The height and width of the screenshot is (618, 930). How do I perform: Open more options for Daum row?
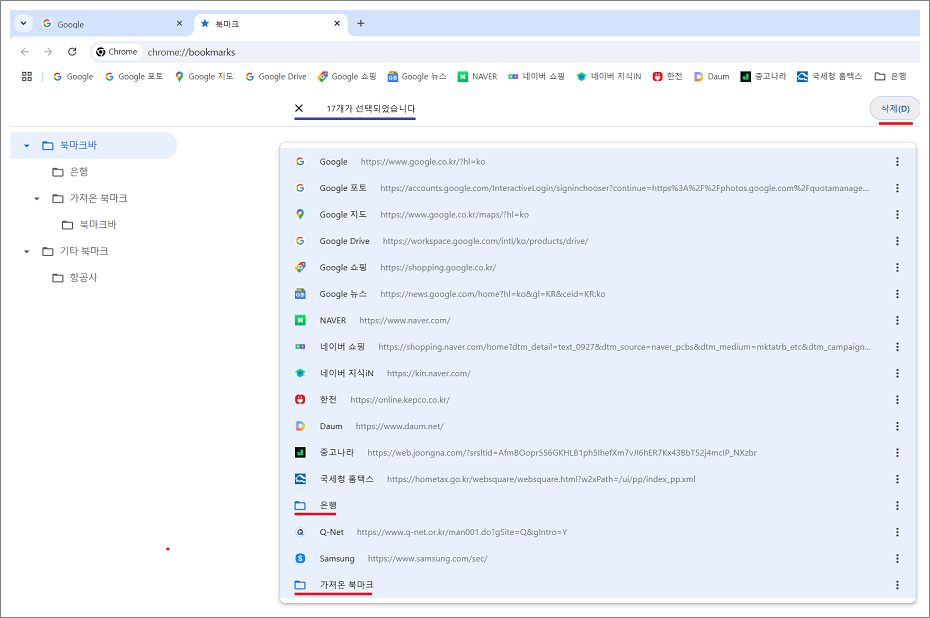click(x=897, y=426)
